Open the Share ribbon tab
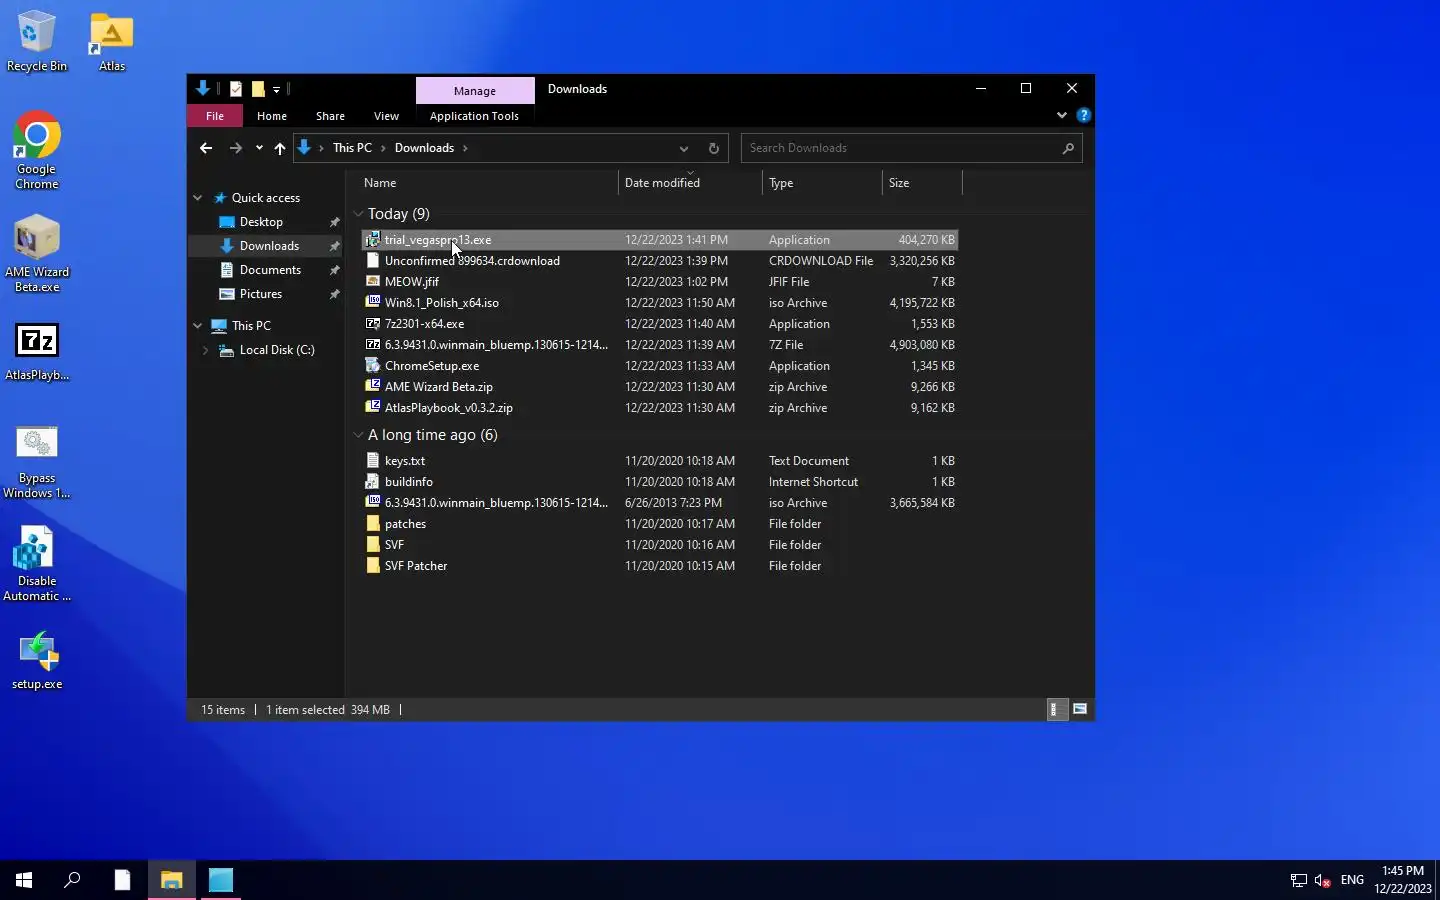1440x900 pixels. pyautogui.click(x=330, y=116)
